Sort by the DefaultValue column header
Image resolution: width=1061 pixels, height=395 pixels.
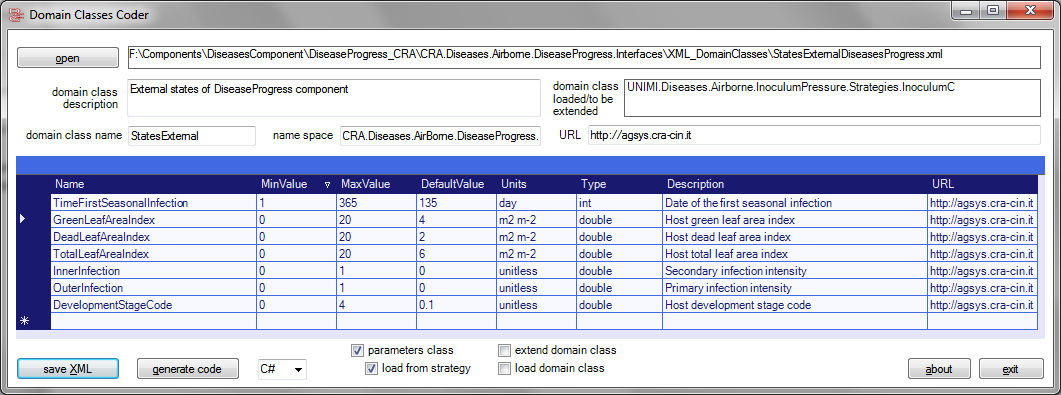(x=455, y=184)
